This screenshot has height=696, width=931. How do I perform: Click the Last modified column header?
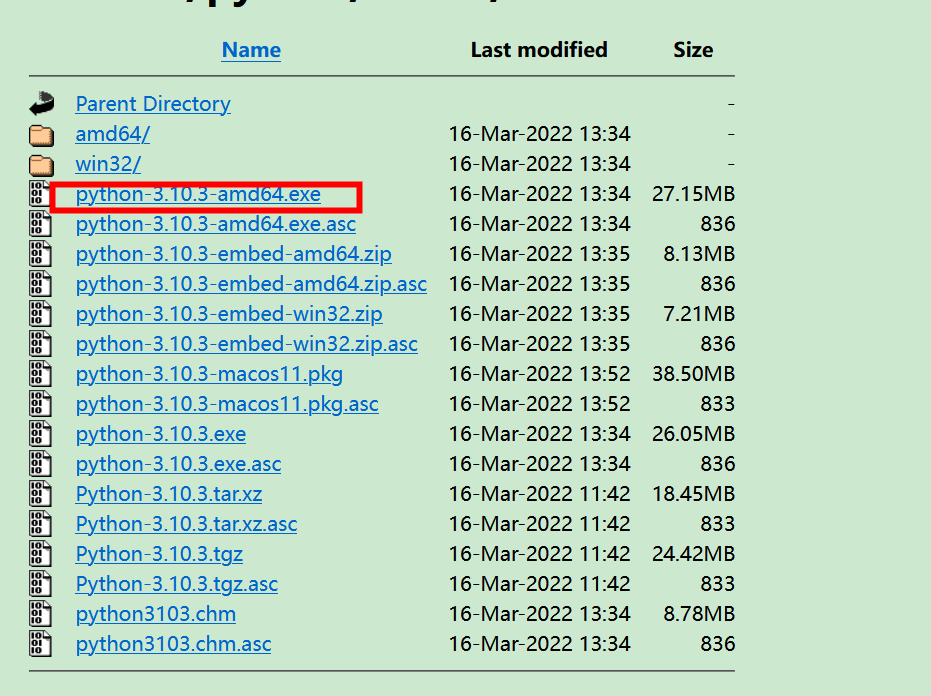click(x=539, y=50)
